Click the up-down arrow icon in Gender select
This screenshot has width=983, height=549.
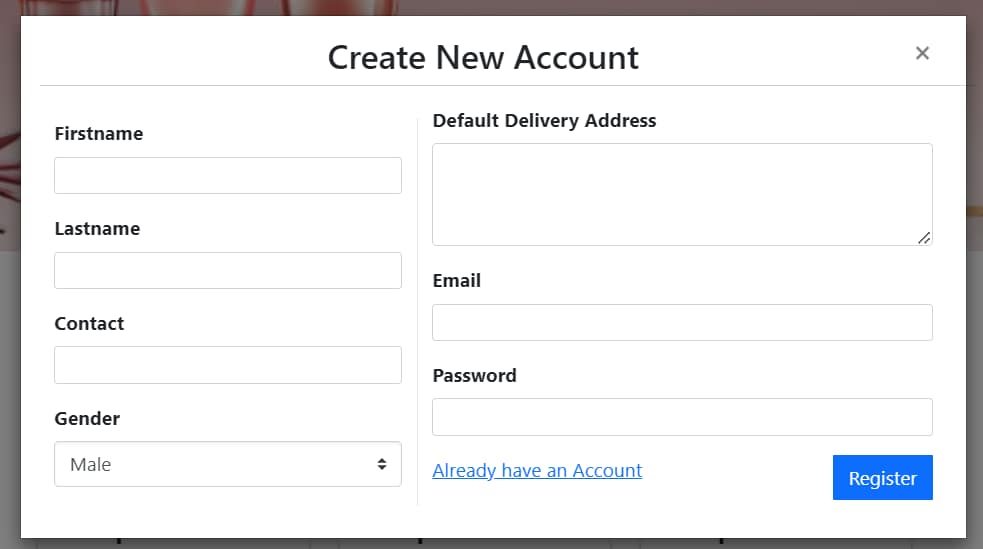click(x=381, y=464)
